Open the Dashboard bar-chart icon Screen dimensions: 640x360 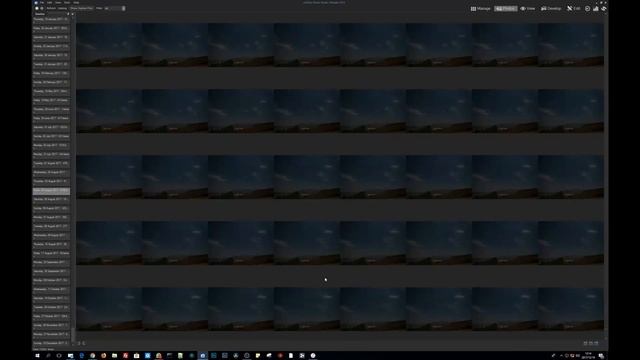tap(596, 8)
